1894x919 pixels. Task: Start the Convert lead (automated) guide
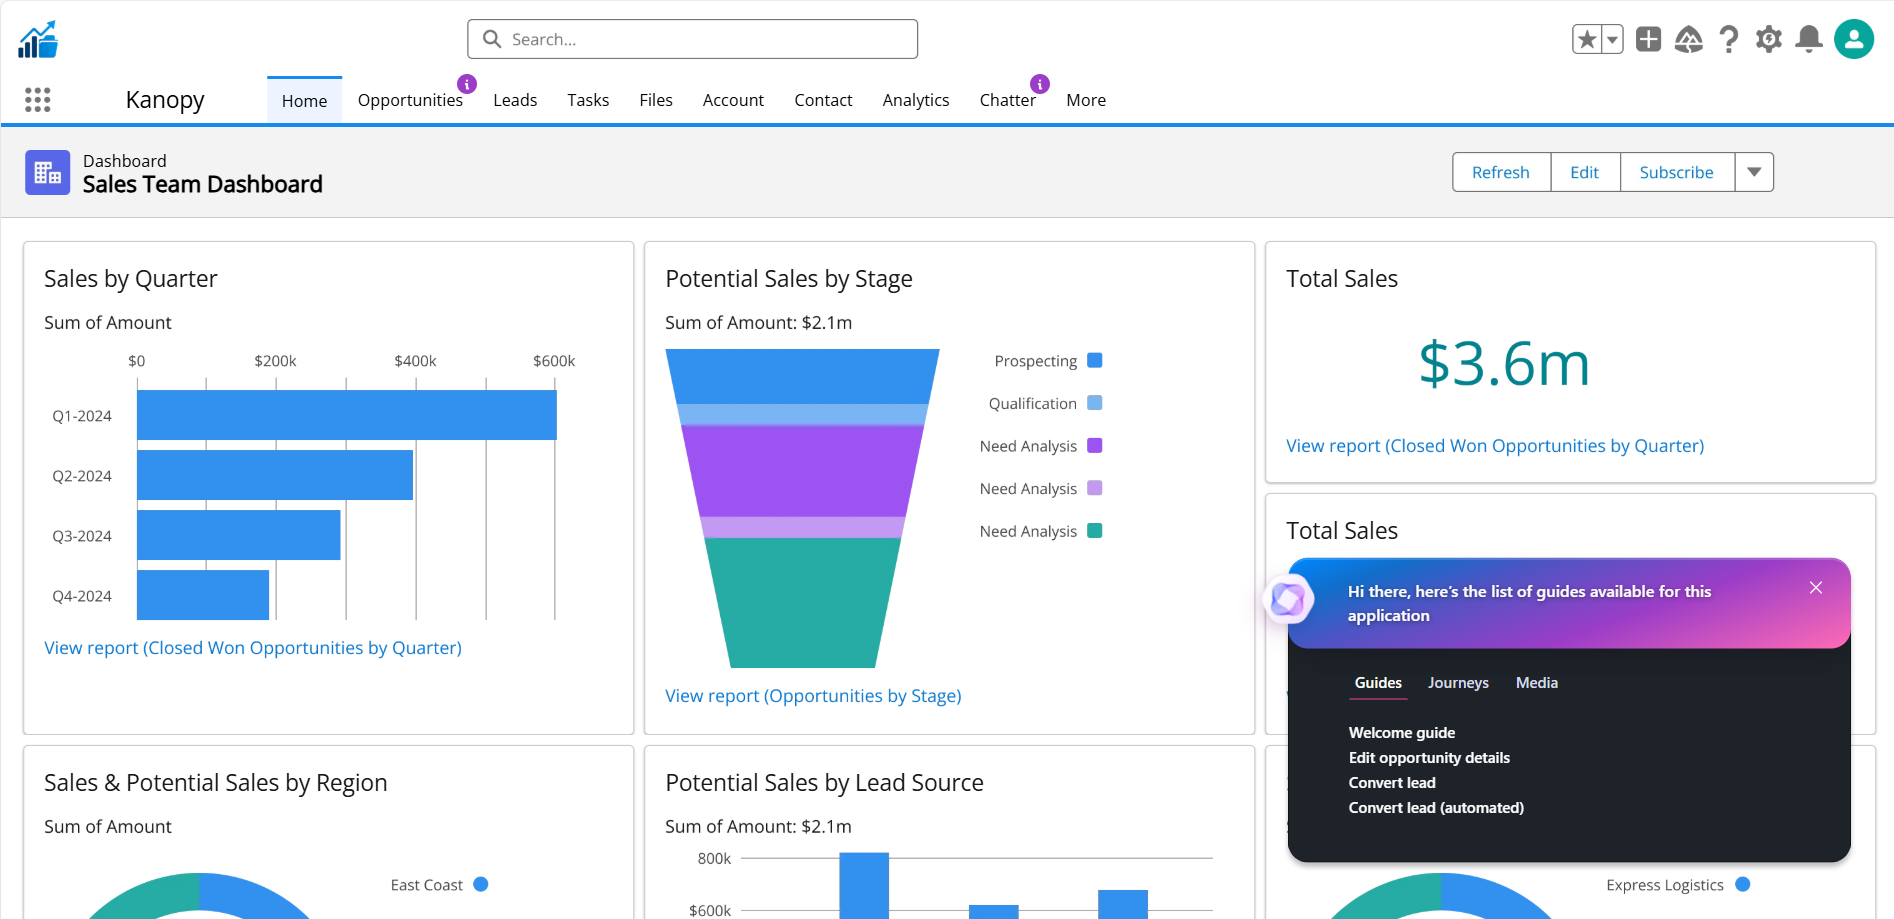1436,808
